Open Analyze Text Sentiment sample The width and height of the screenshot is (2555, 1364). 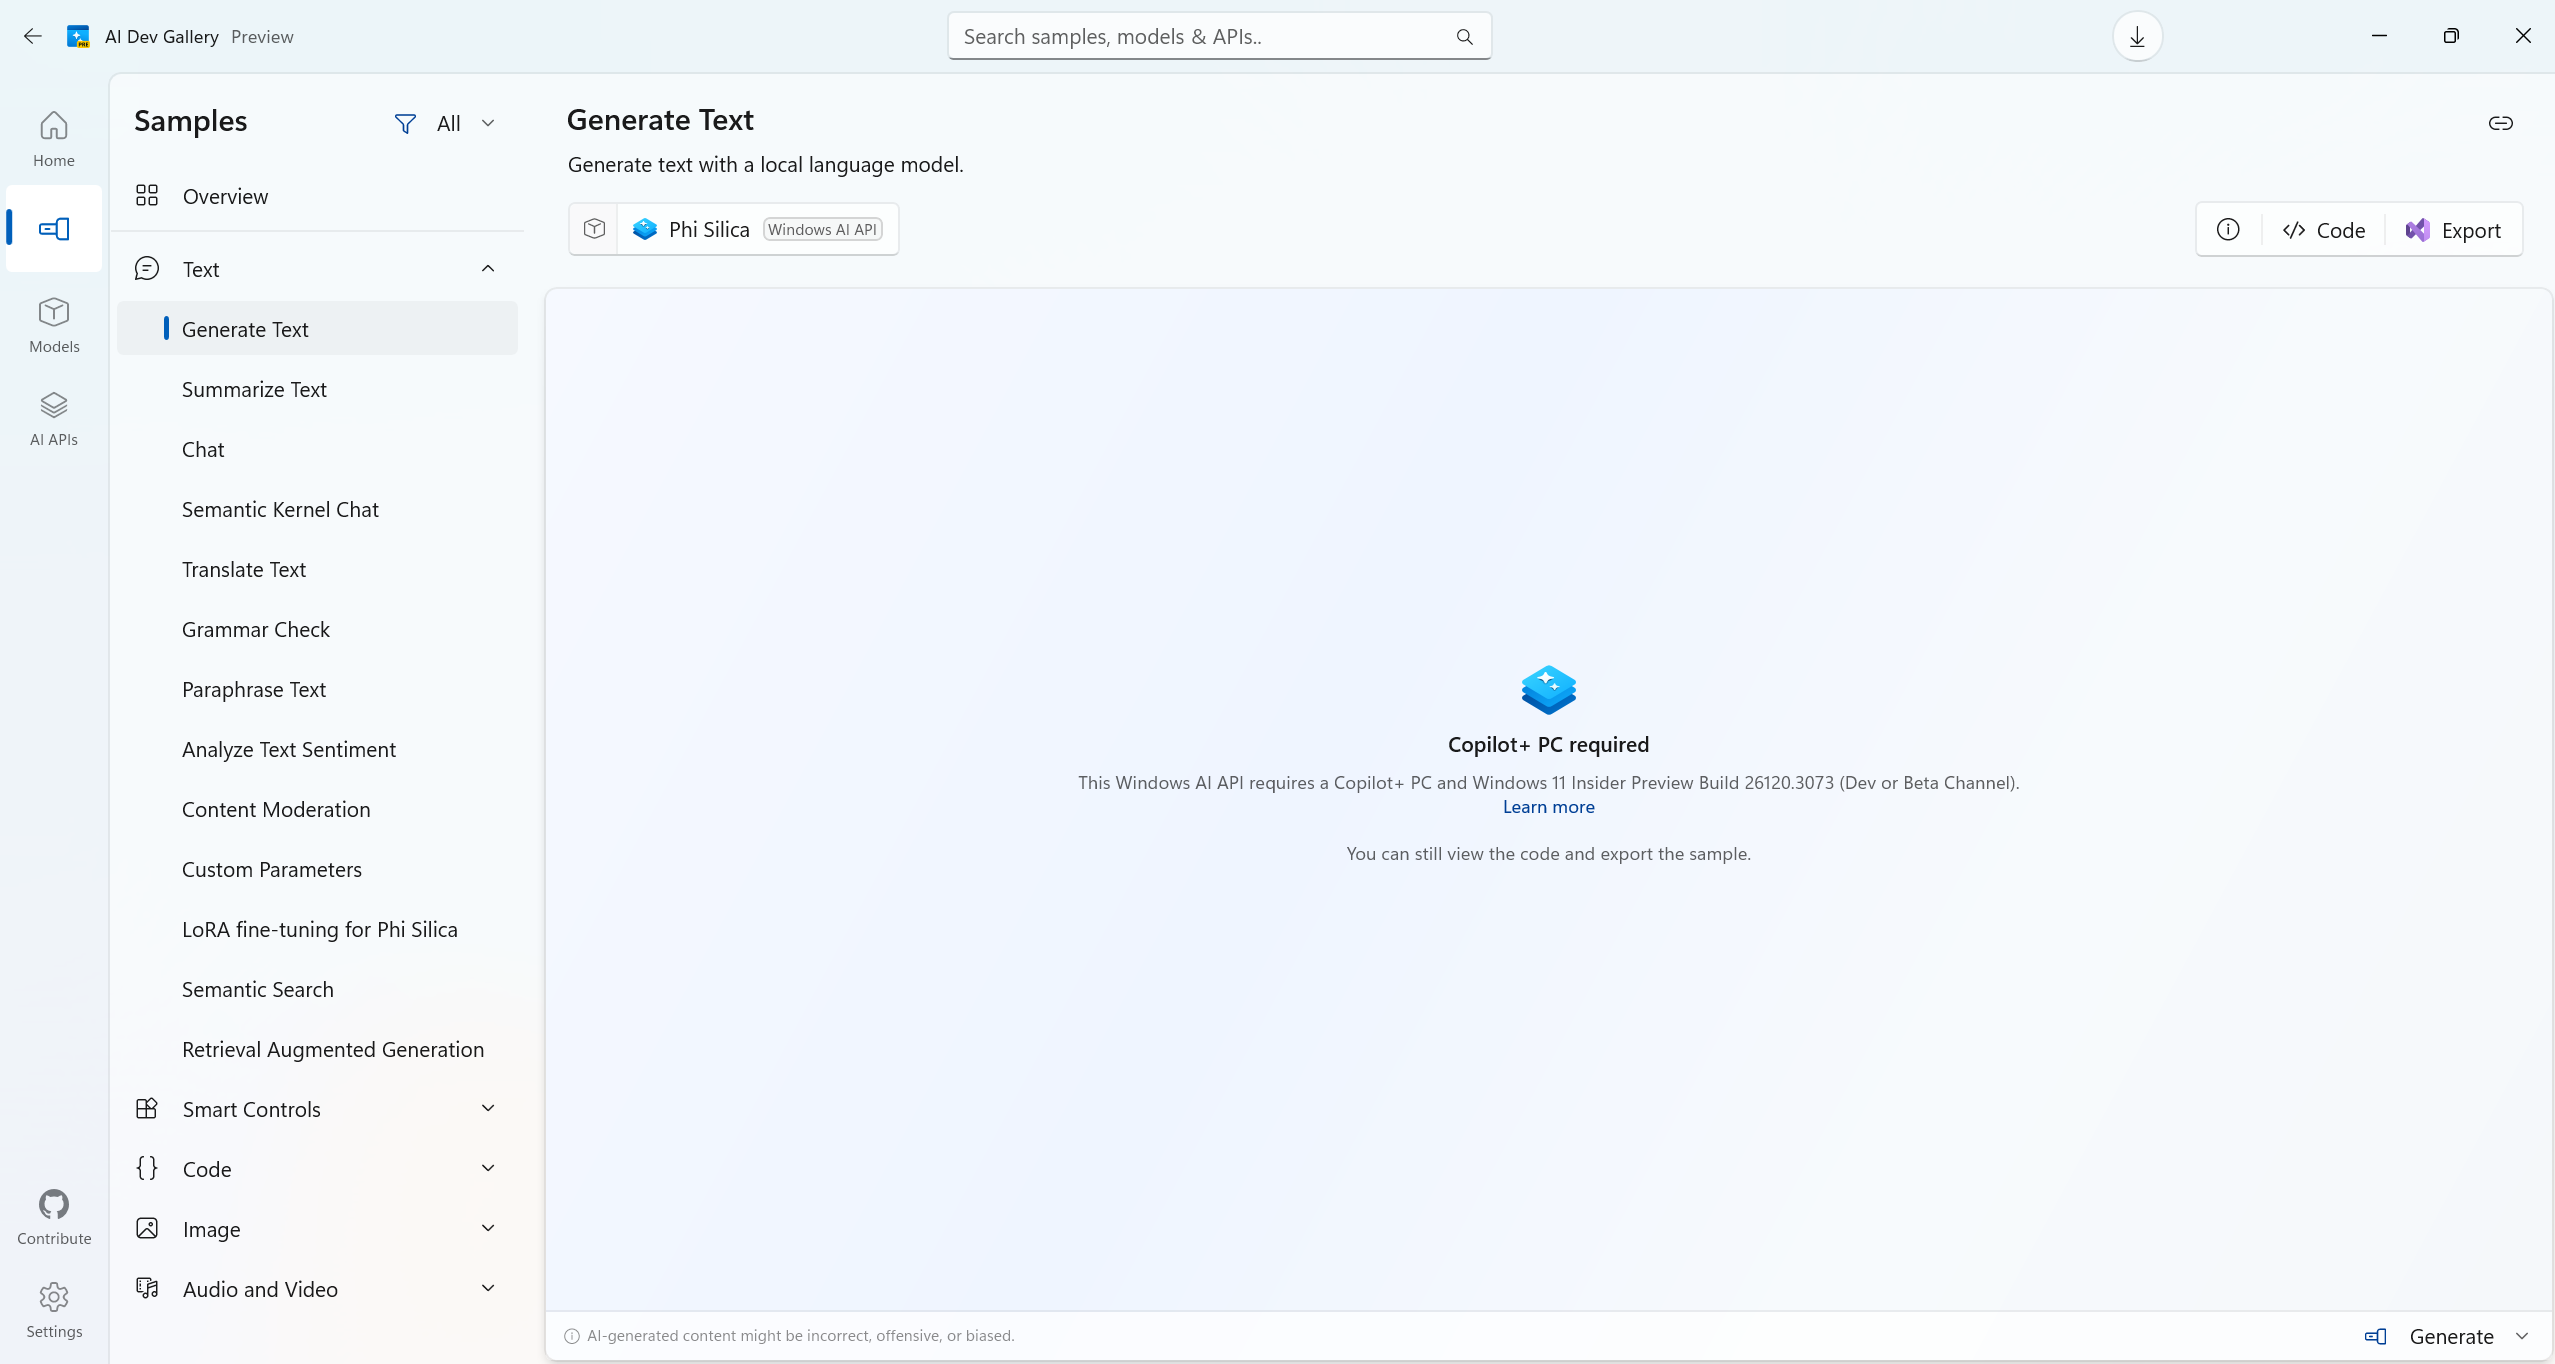[x=318, y=749]
